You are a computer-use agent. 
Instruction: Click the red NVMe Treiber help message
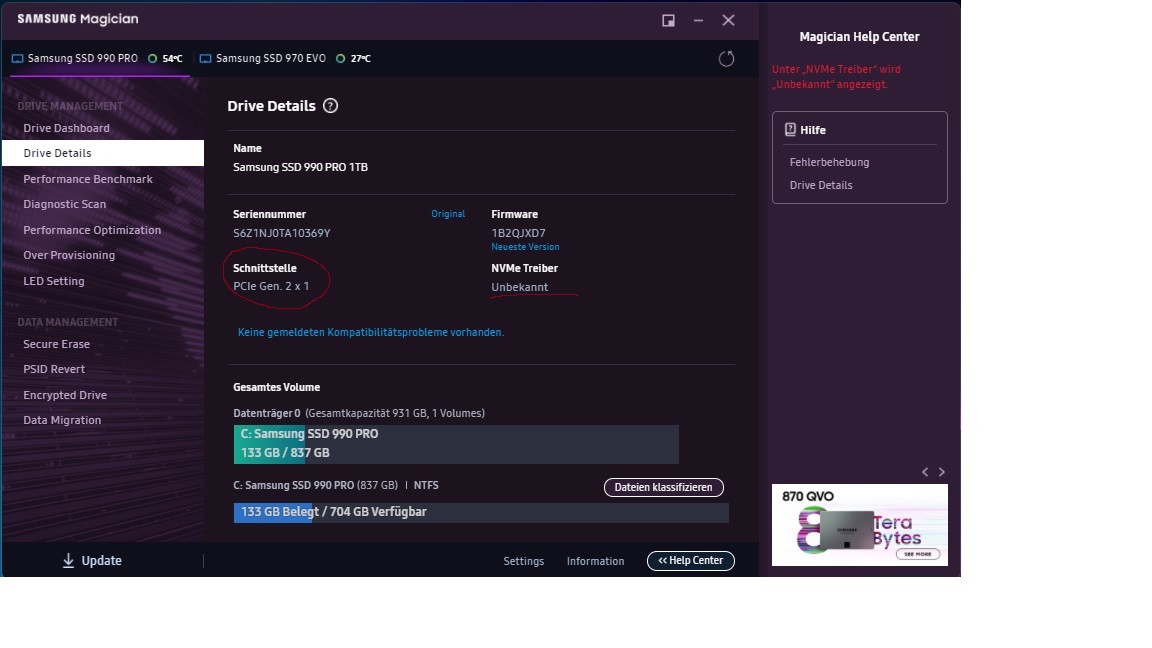coord(836,76)
